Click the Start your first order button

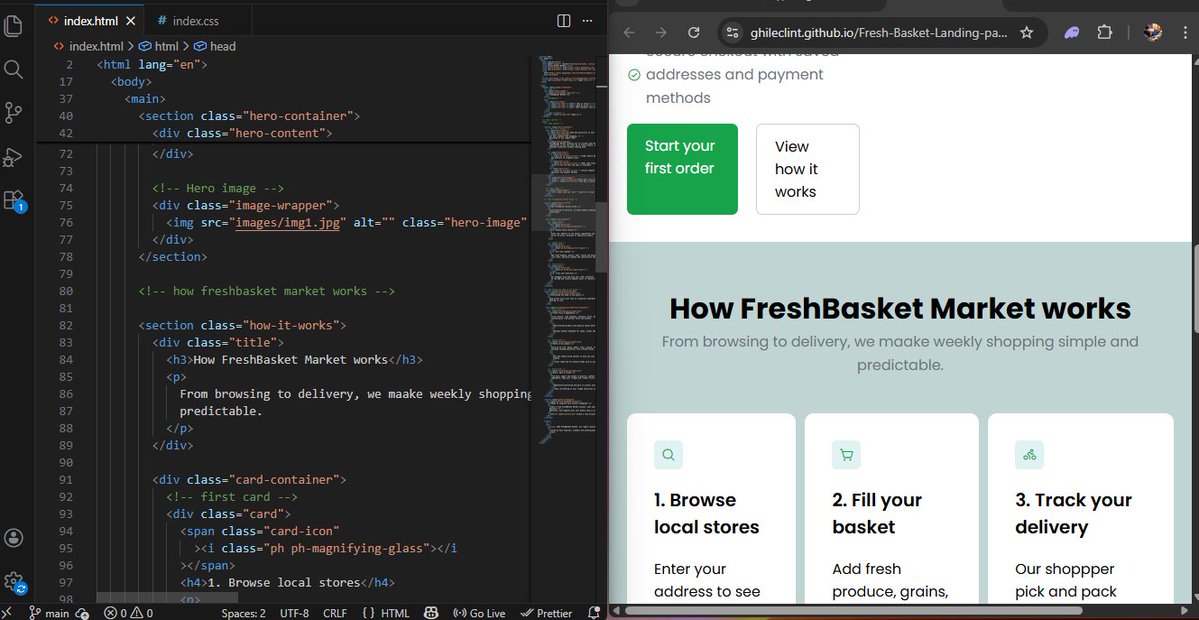pos(682,169)
